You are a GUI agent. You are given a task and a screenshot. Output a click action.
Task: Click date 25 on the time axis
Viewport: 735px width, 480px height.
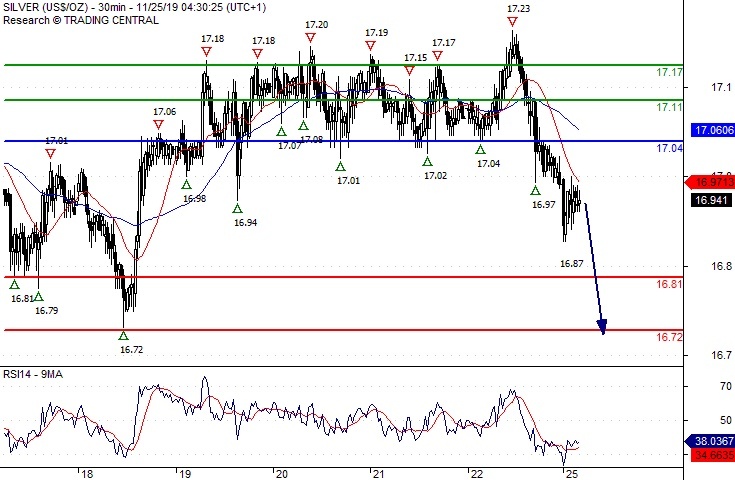(572, 474)
